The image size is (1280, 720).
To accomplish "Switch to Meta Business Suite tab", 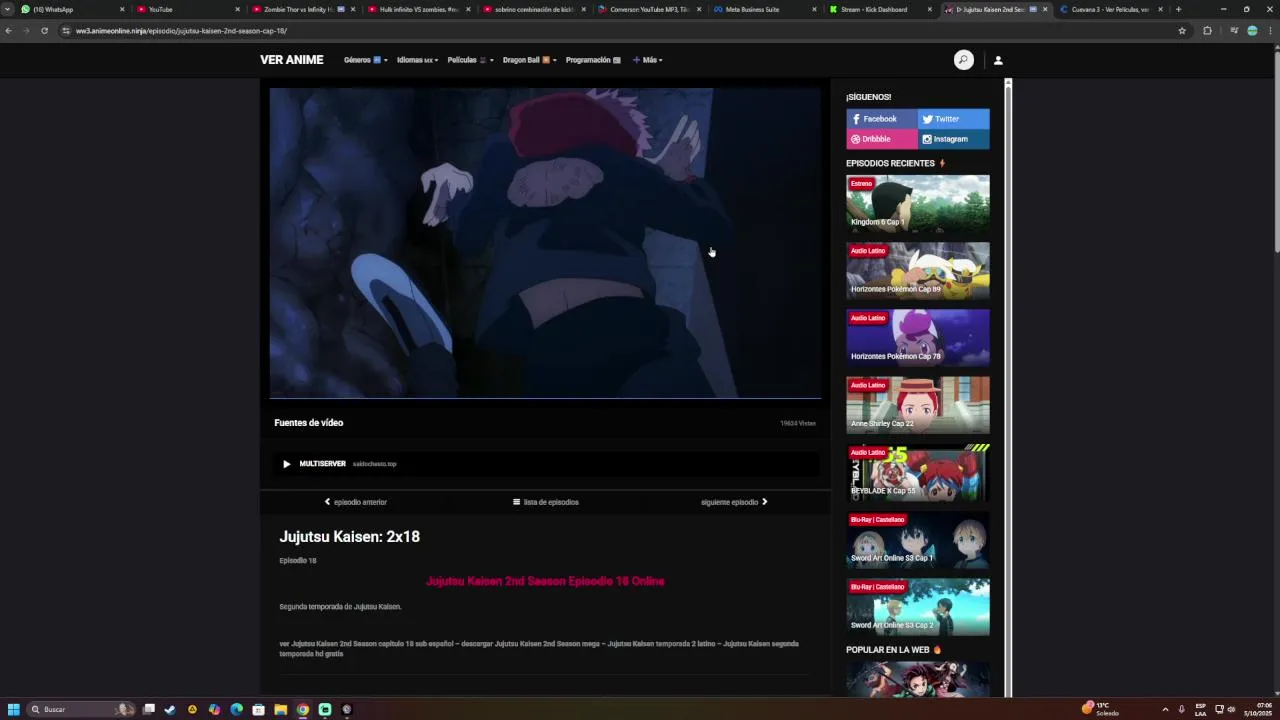I will coord(764,9).
